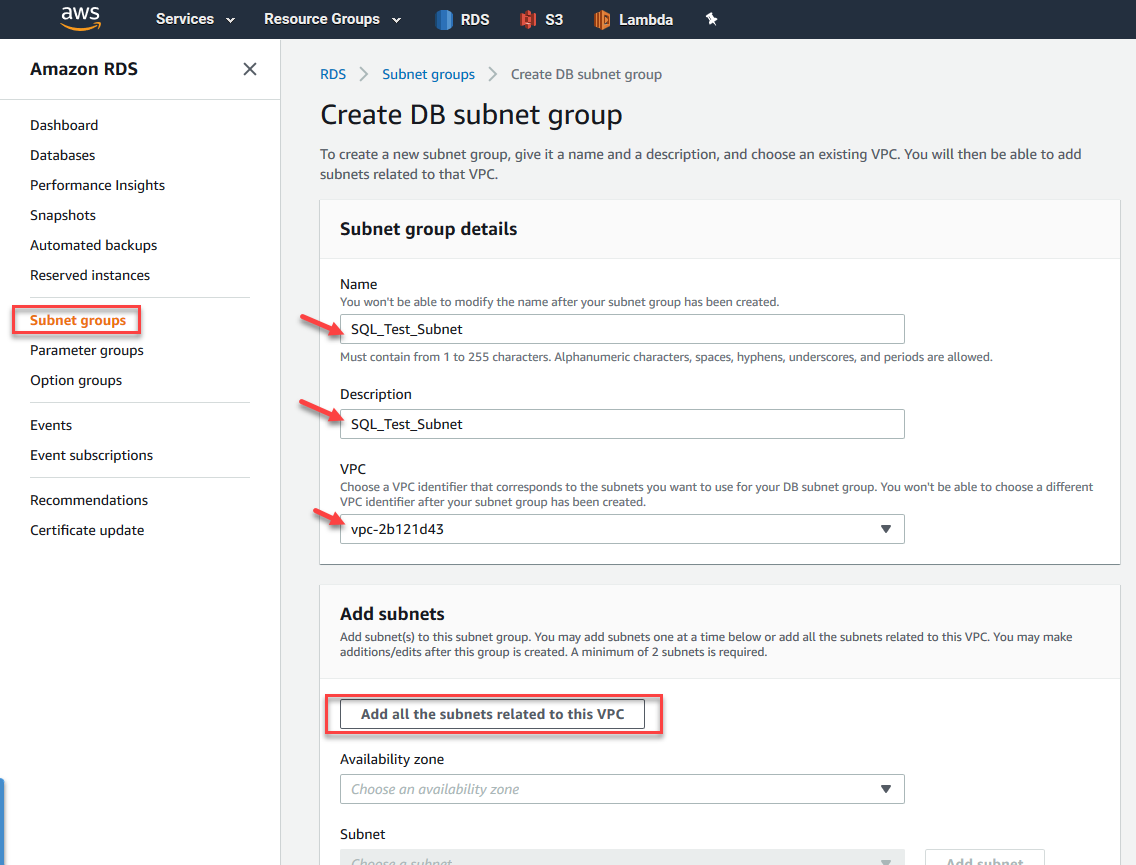Click the RDS breadcrumb link
Viewport: 1136px width, 865px height.
[x=333, y=74]
